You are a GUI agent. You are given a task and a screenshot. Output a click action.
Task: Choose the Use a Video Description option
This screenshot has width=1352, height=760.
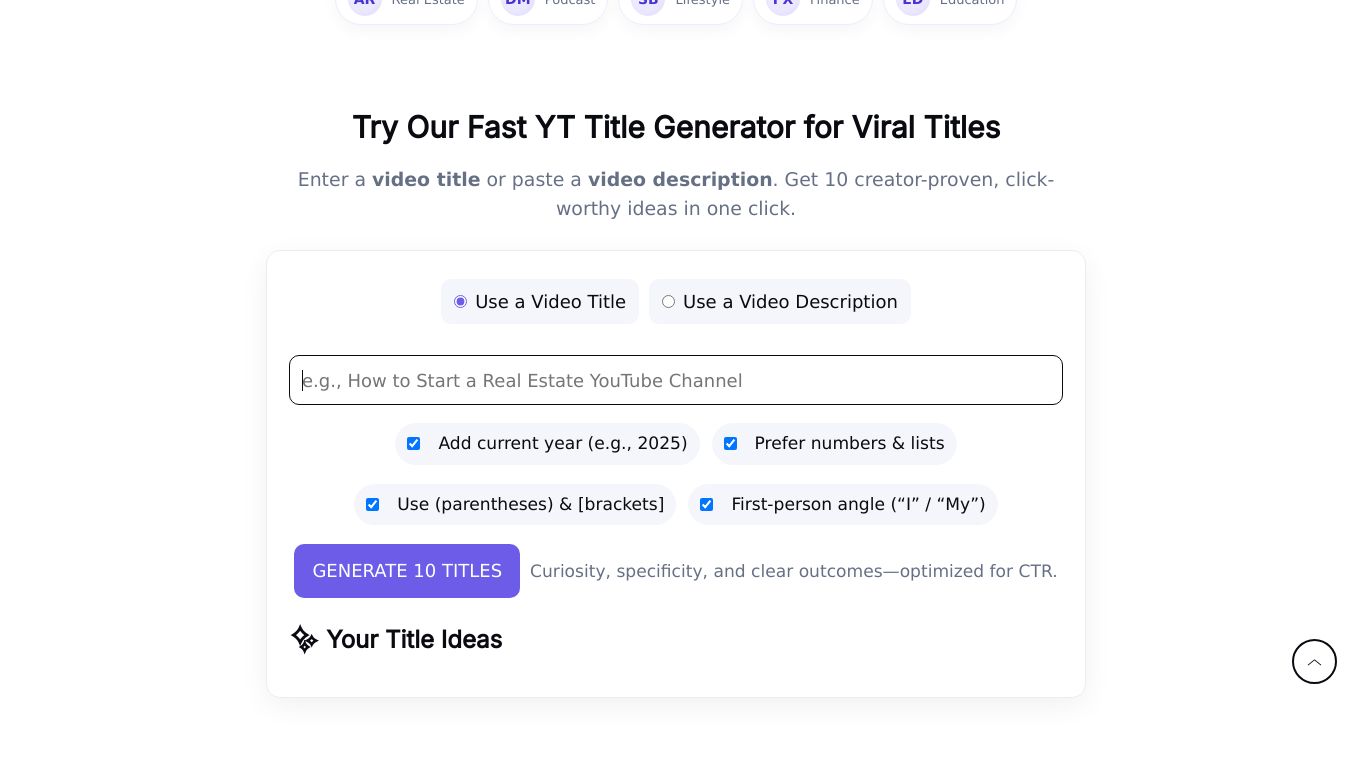click(668, 302)
